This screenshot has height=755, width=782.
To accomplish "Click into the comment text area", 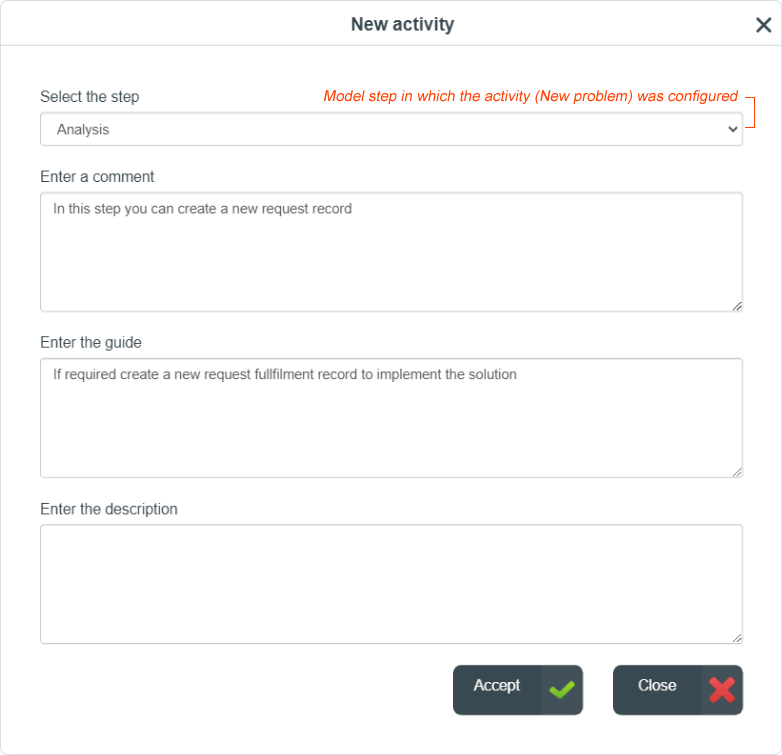I will 391,252.
